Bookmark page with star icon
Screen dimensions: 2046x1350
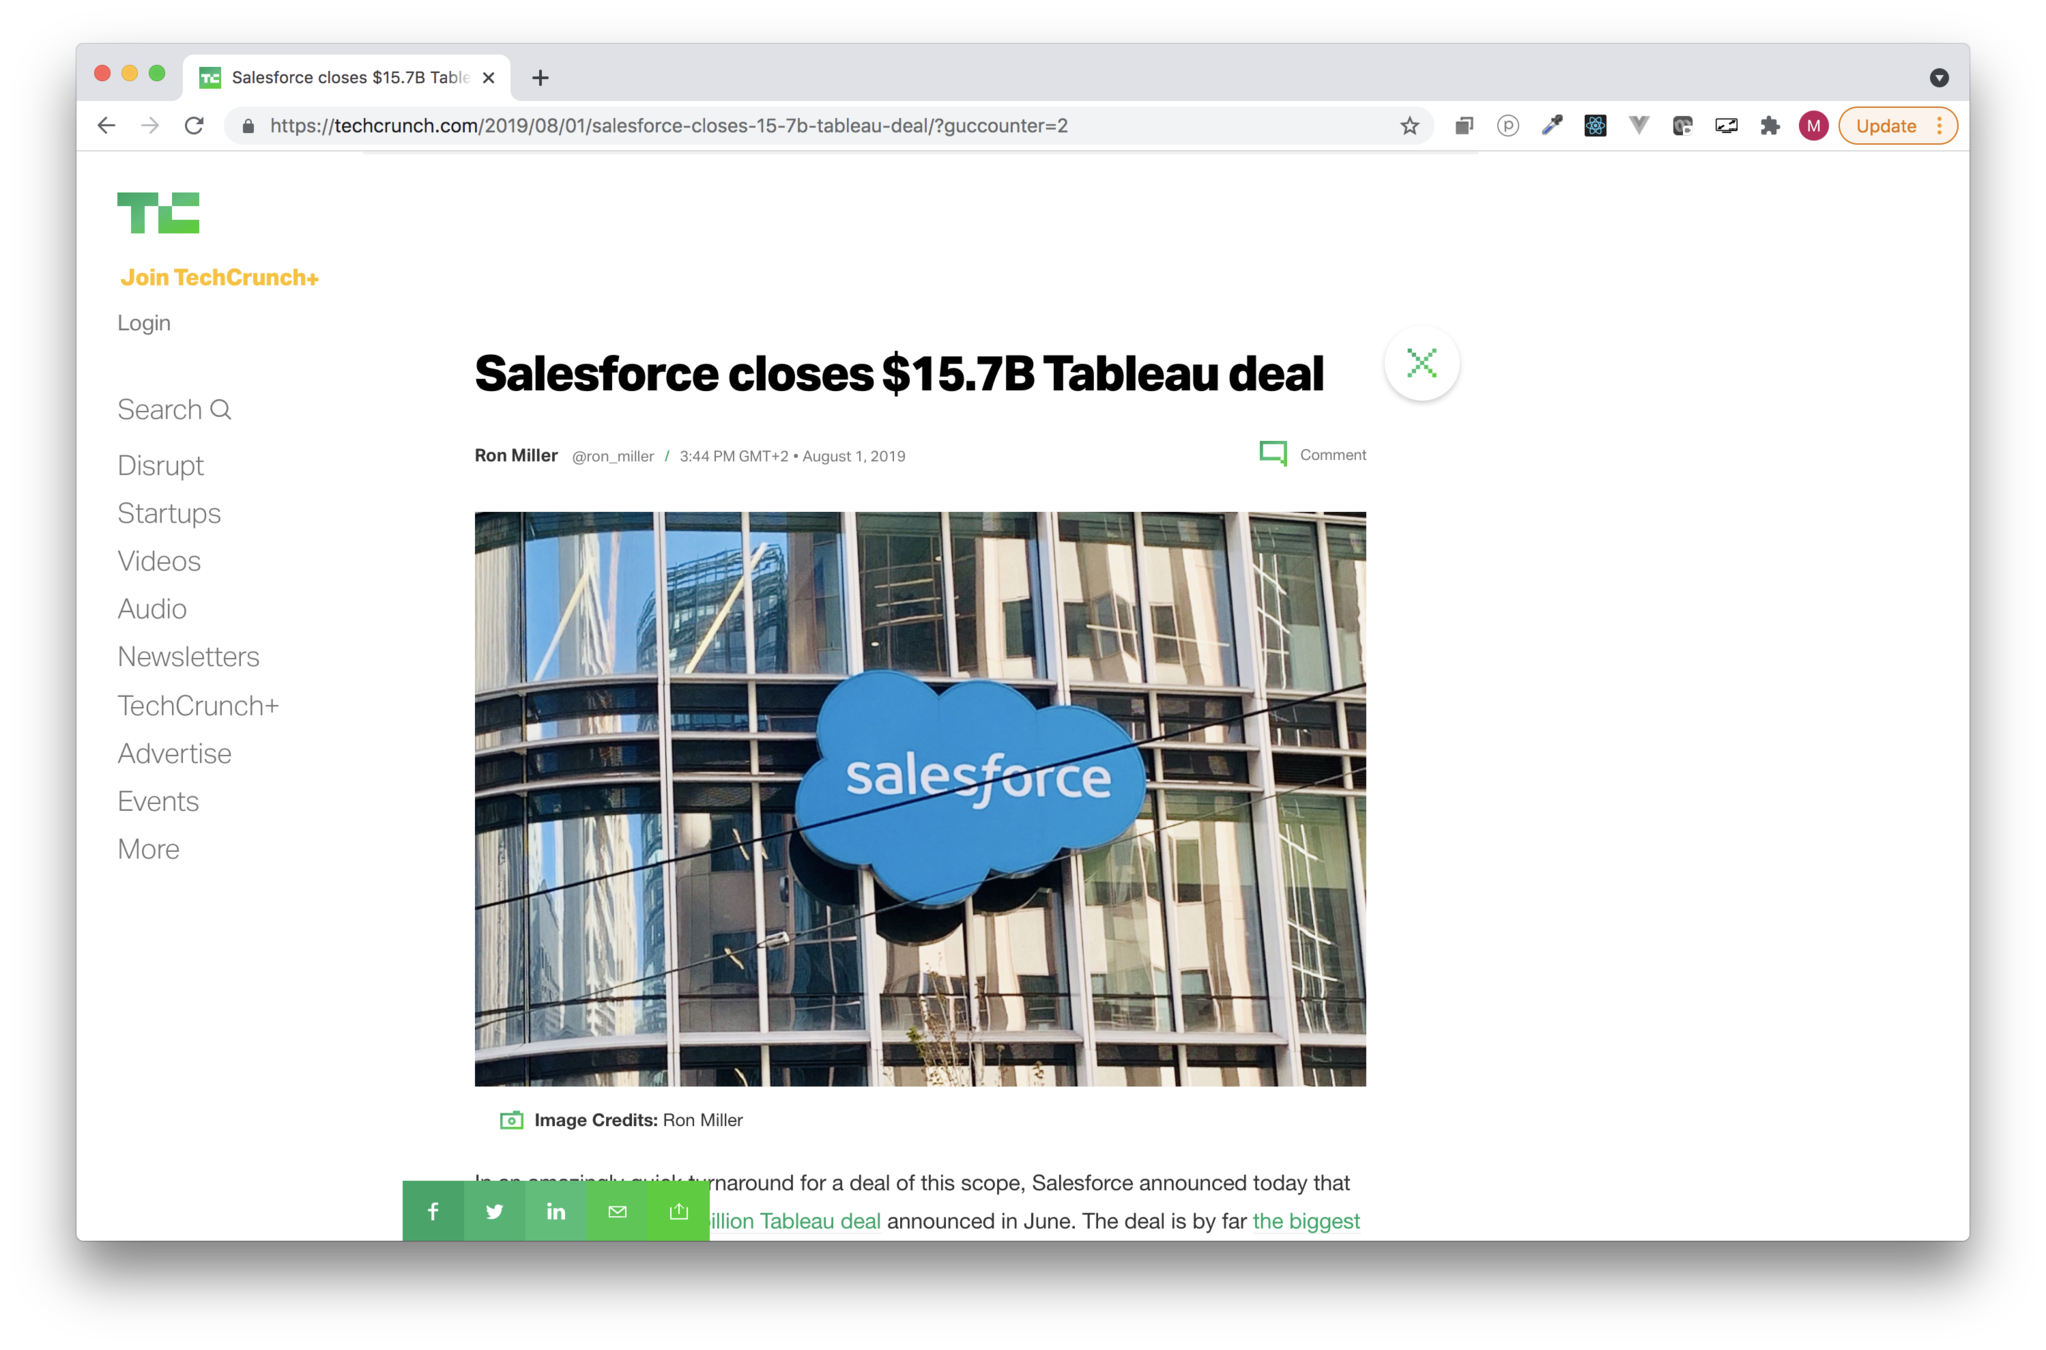[1409, 126]
